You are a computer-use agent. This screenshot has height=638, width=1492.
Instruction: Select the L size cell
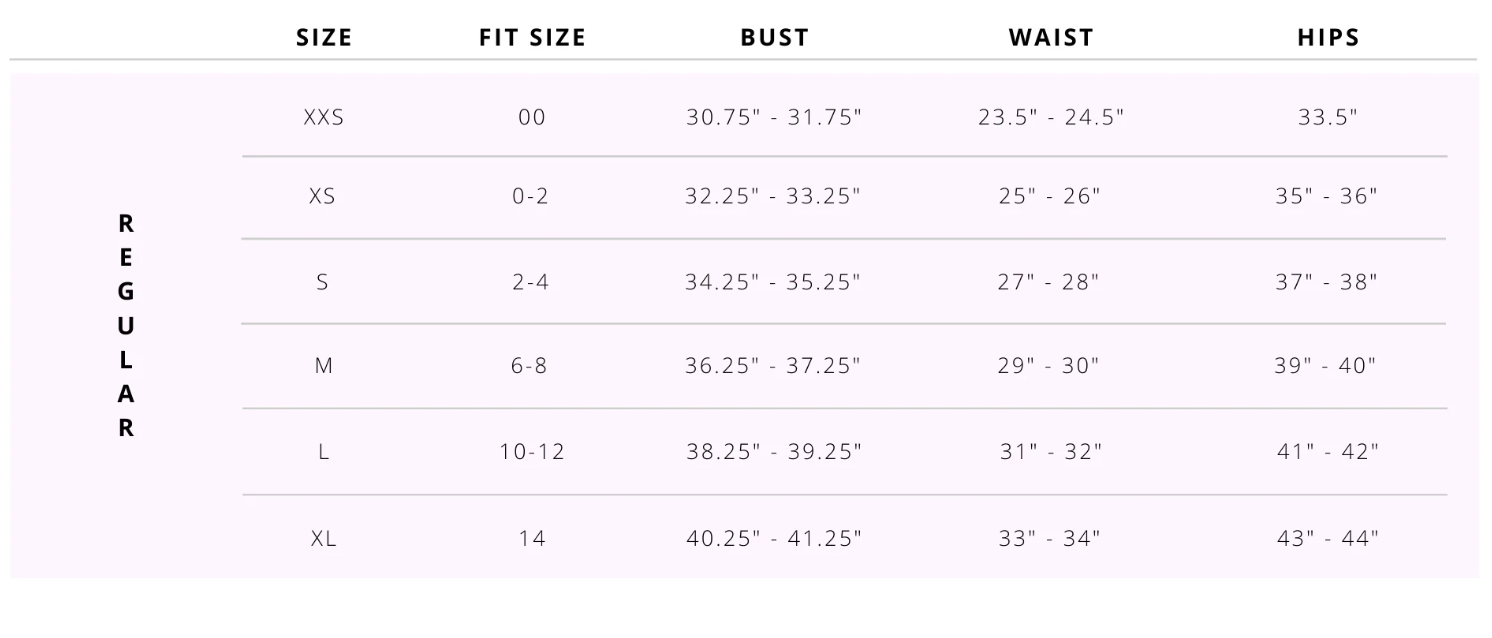324,452
